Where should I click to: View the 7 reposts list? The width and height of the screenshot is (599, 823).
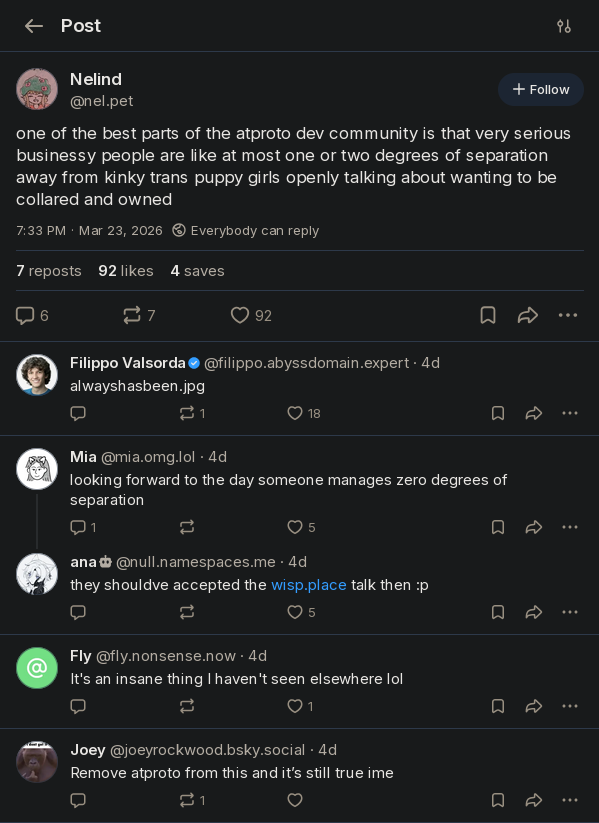coord(49,271)
